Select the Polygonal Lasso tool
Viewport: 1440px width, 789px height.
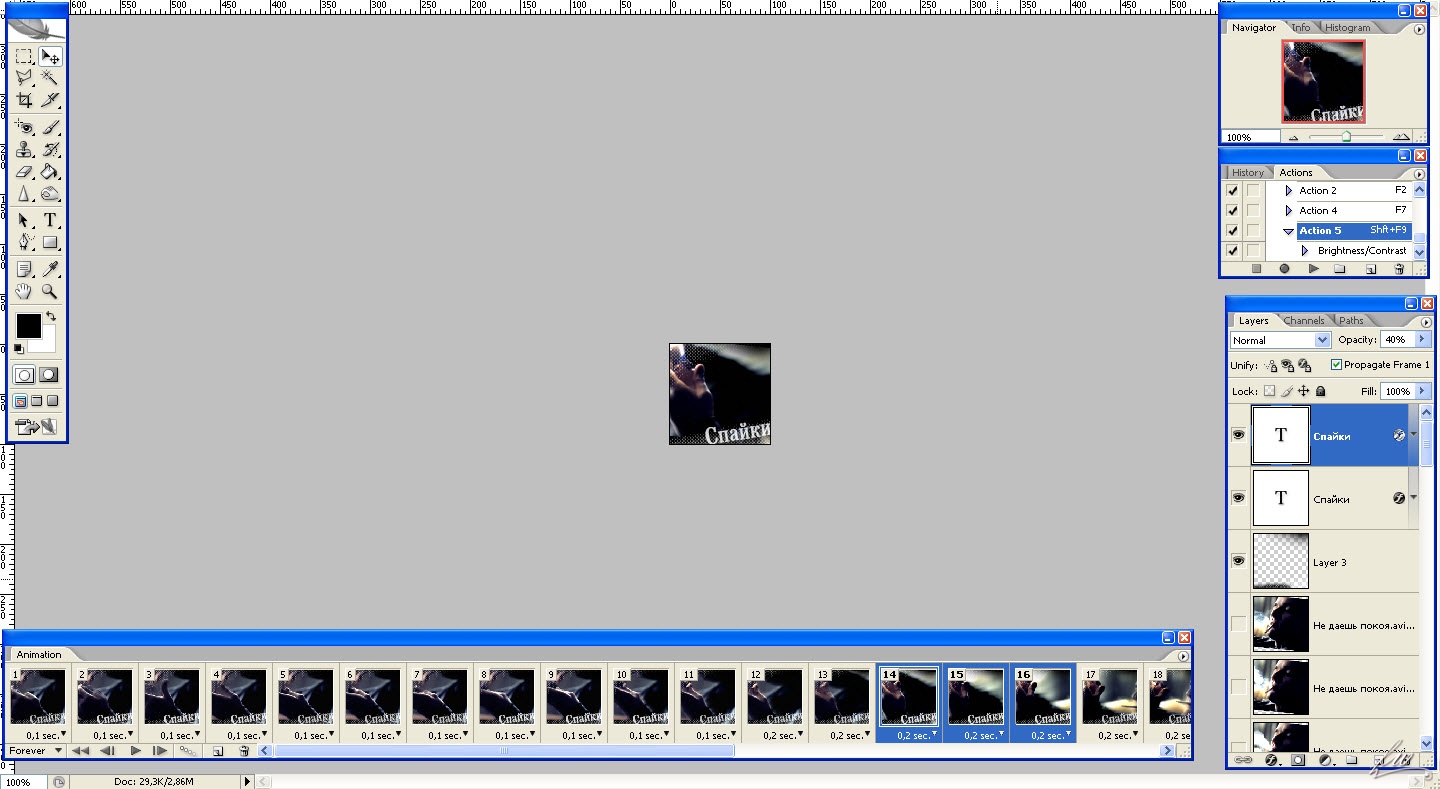[24, 78]
